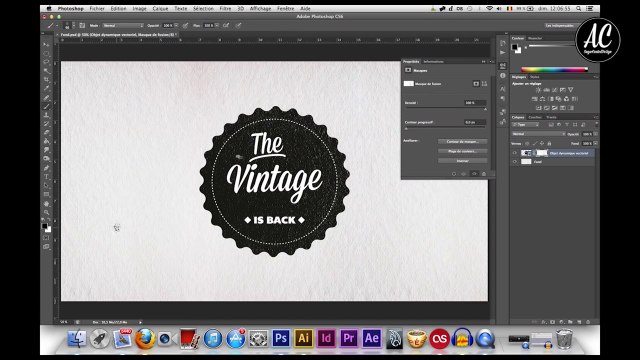
Task: Click the Brightness/Contrast adjustment icon
Action: coord(538,90)
